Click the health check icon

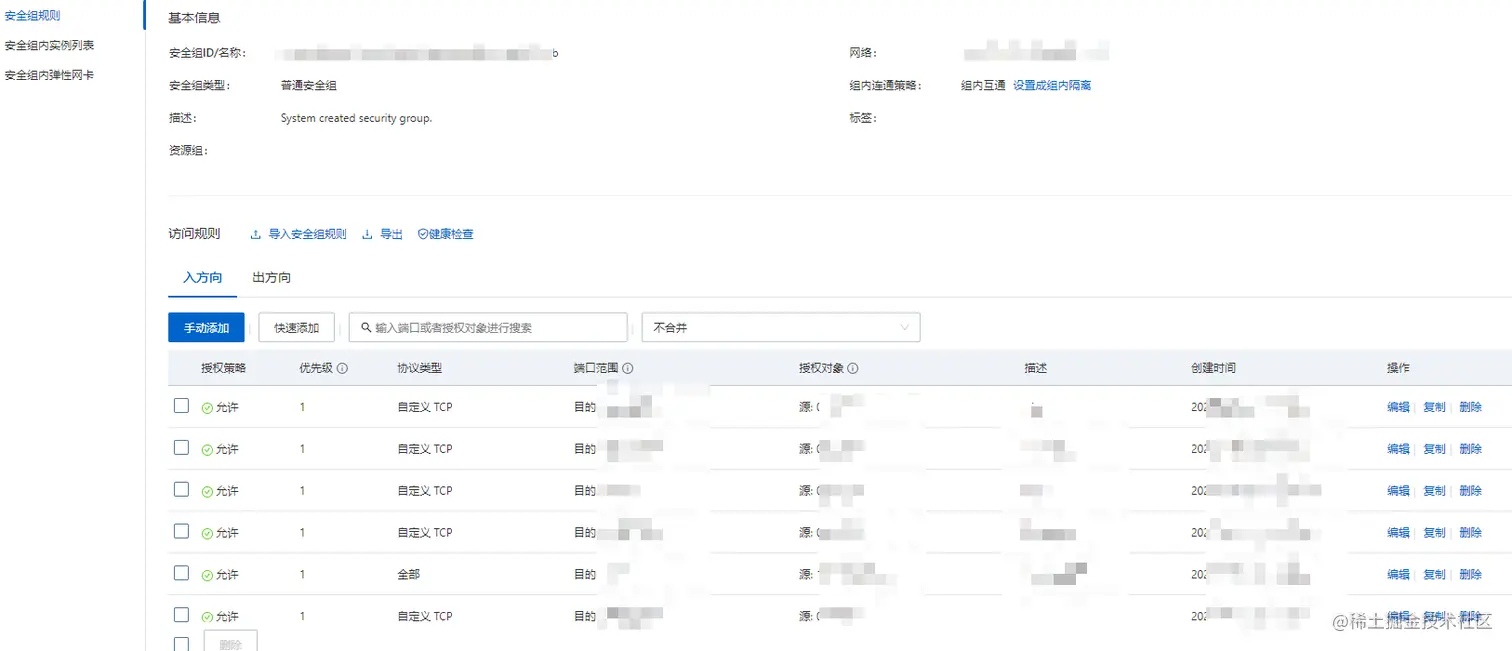click(x=424, y=234)
